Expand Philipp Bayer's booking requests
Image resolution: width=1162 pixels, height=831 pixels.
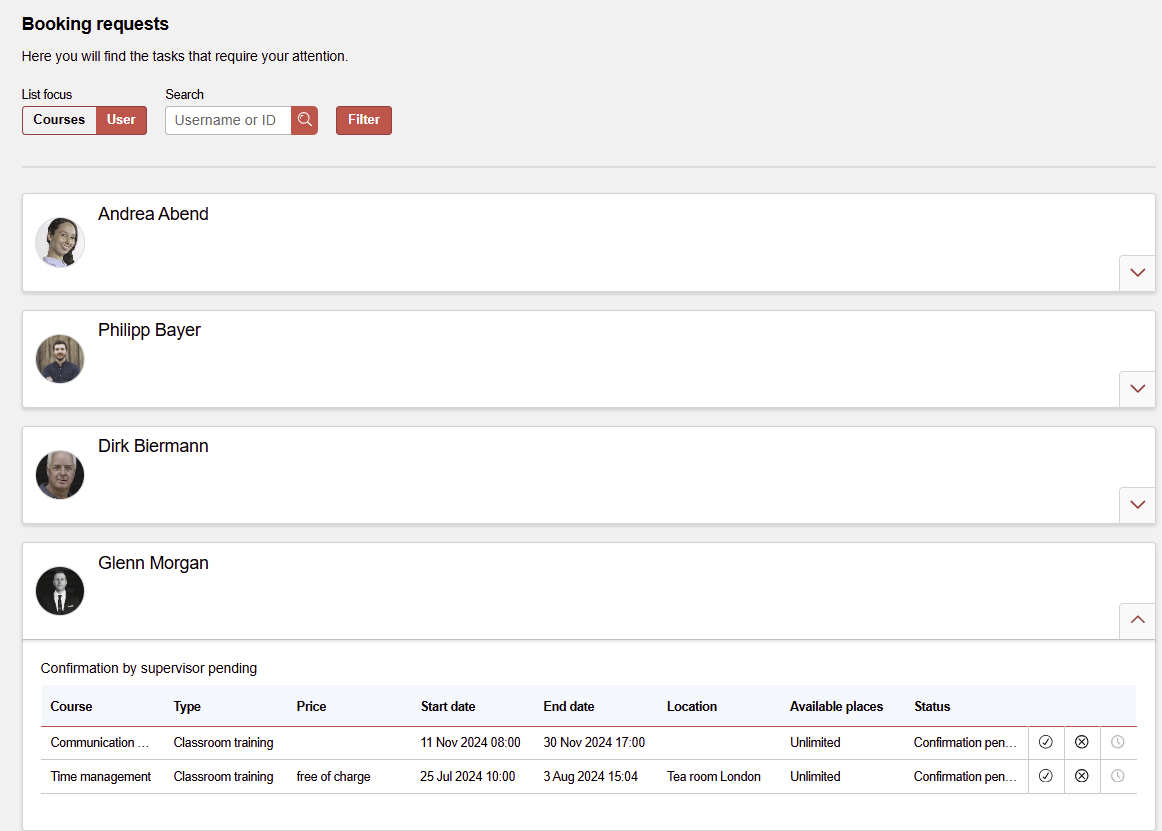pyautogui.click(x=1137, y=389)
